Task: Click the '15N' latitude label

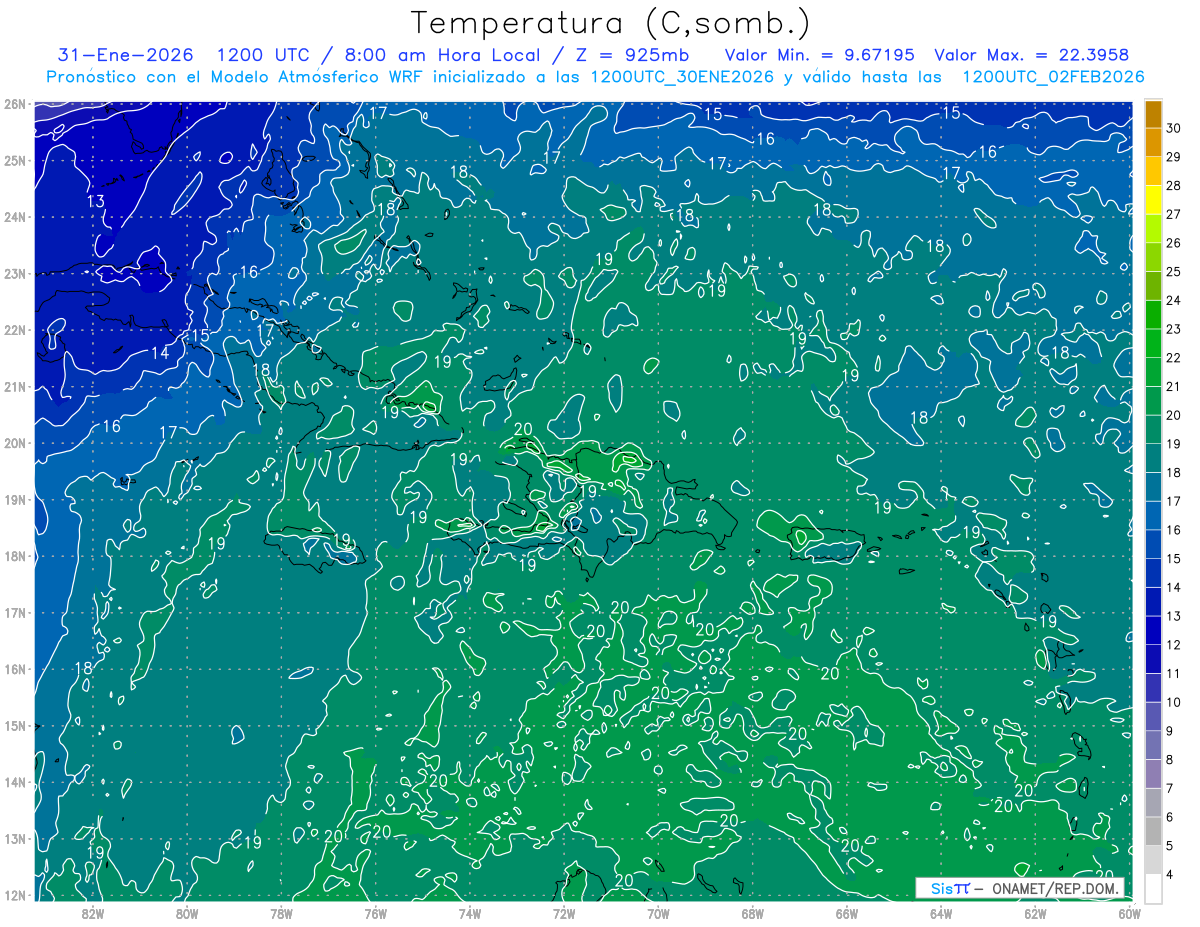Action: [15, 726]
